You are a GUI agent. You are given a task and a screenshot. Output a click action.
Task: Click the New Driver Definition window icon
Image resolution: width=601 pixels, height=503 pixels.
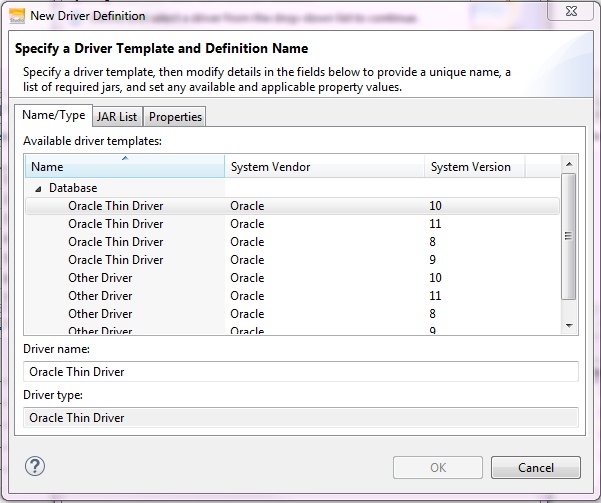pos(17,16)
